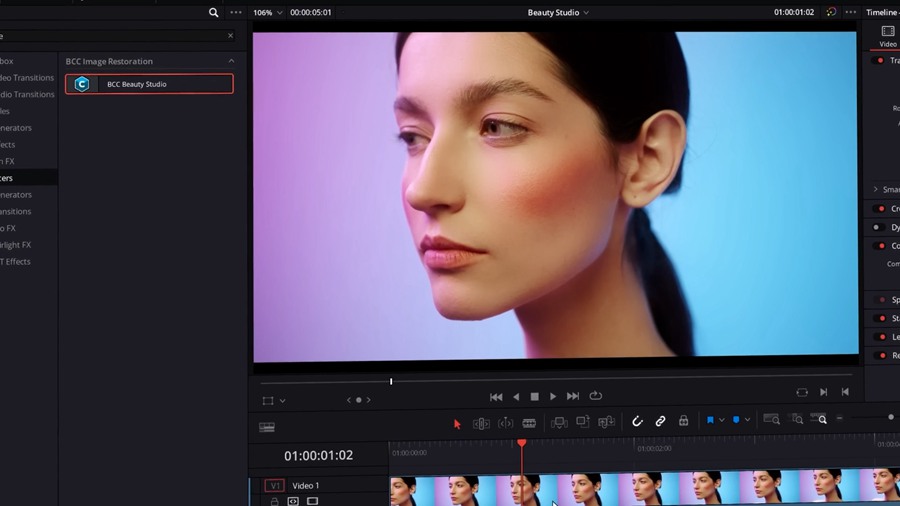Open the effects search magnifier icon
This screenshot has width=900, height=506.
pos(214,12)
